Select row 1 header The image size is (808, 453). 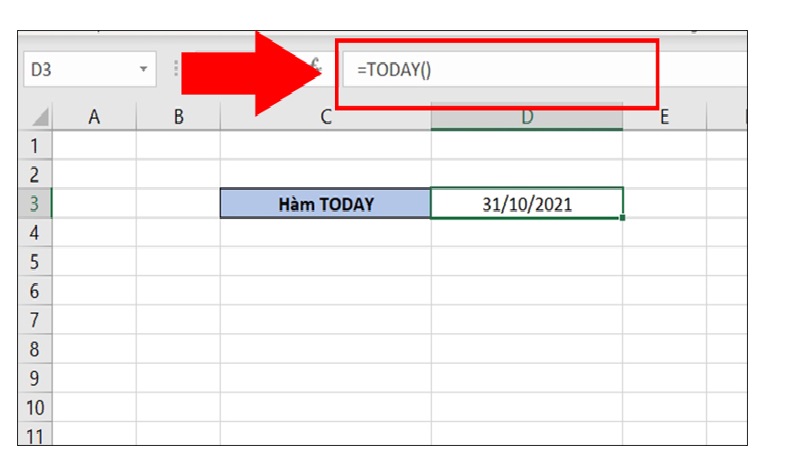click(35, 145)
